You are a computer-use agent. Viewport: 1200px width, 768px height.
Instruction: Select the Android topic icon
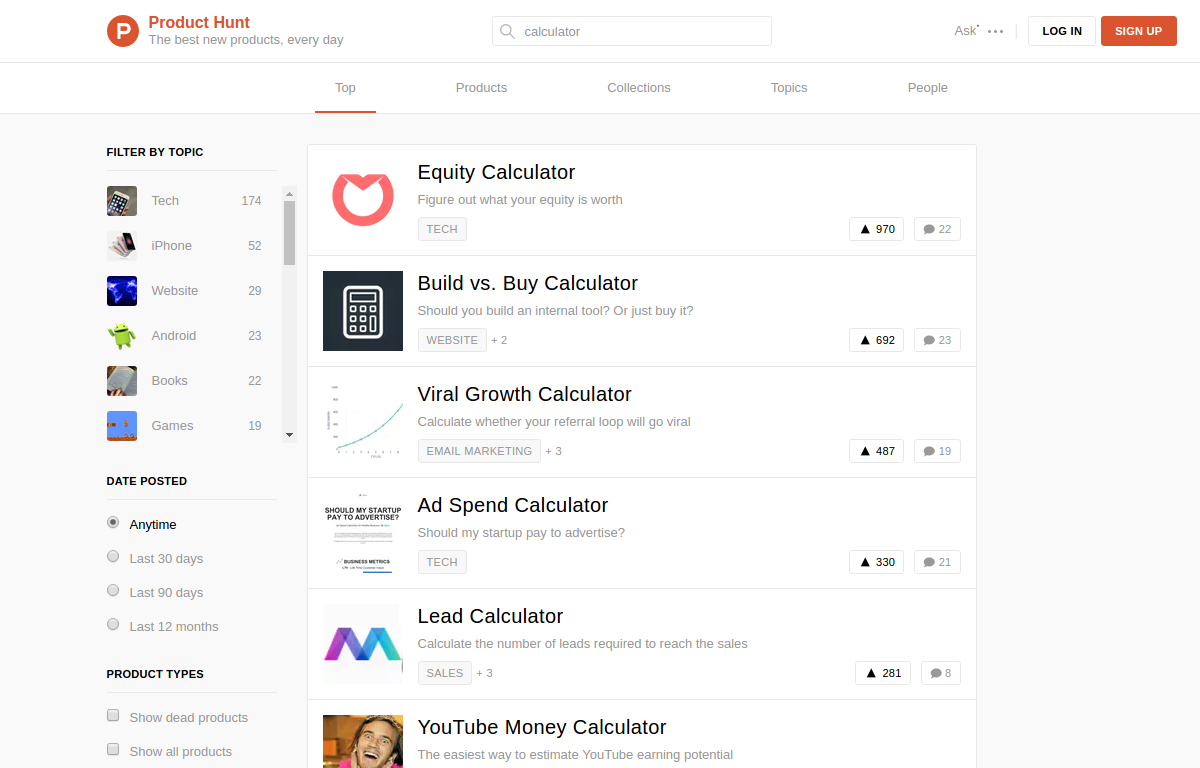click(x=122, y=336)
